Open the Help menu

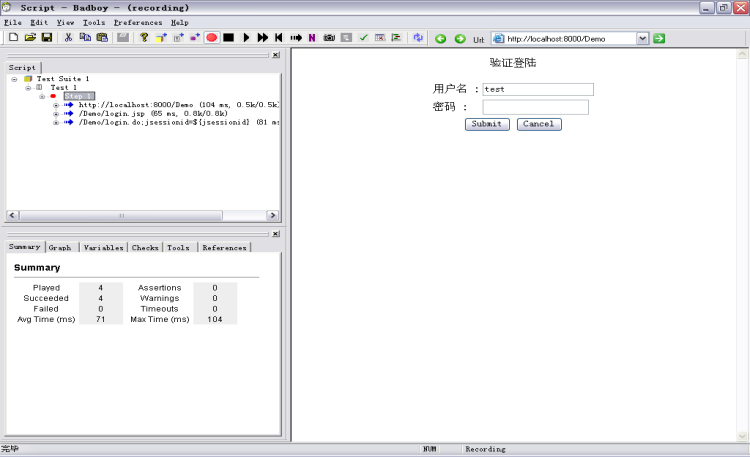[x=180, y=22]
